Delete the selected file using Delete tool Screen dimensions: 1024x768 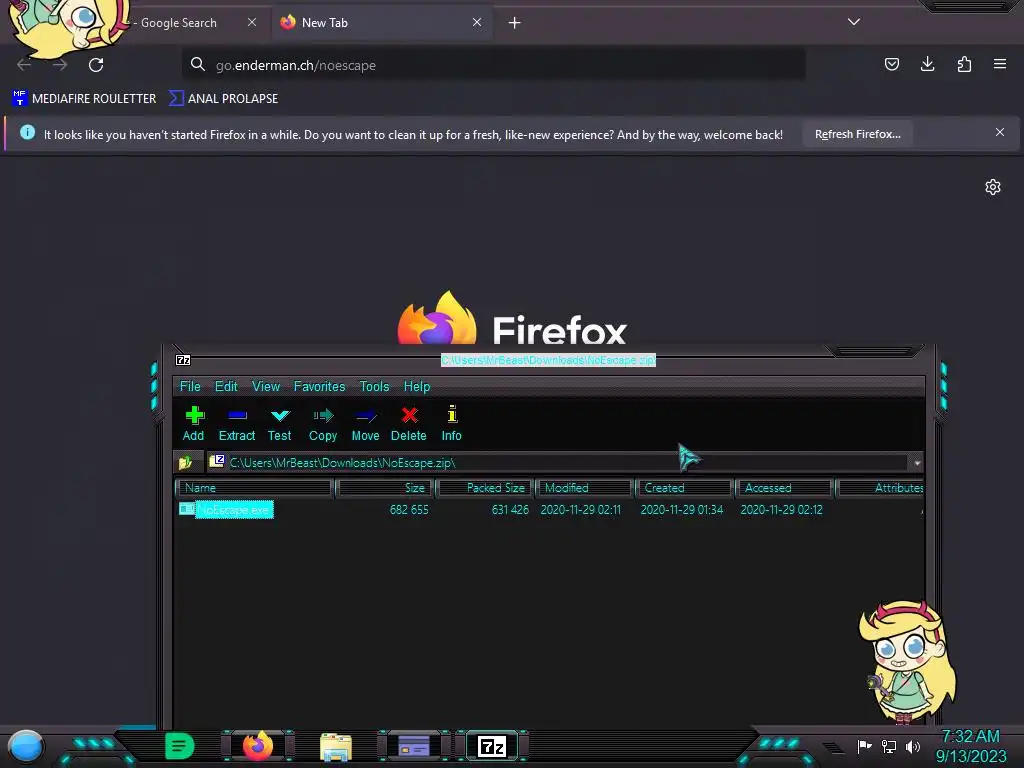tap(409, 423)
